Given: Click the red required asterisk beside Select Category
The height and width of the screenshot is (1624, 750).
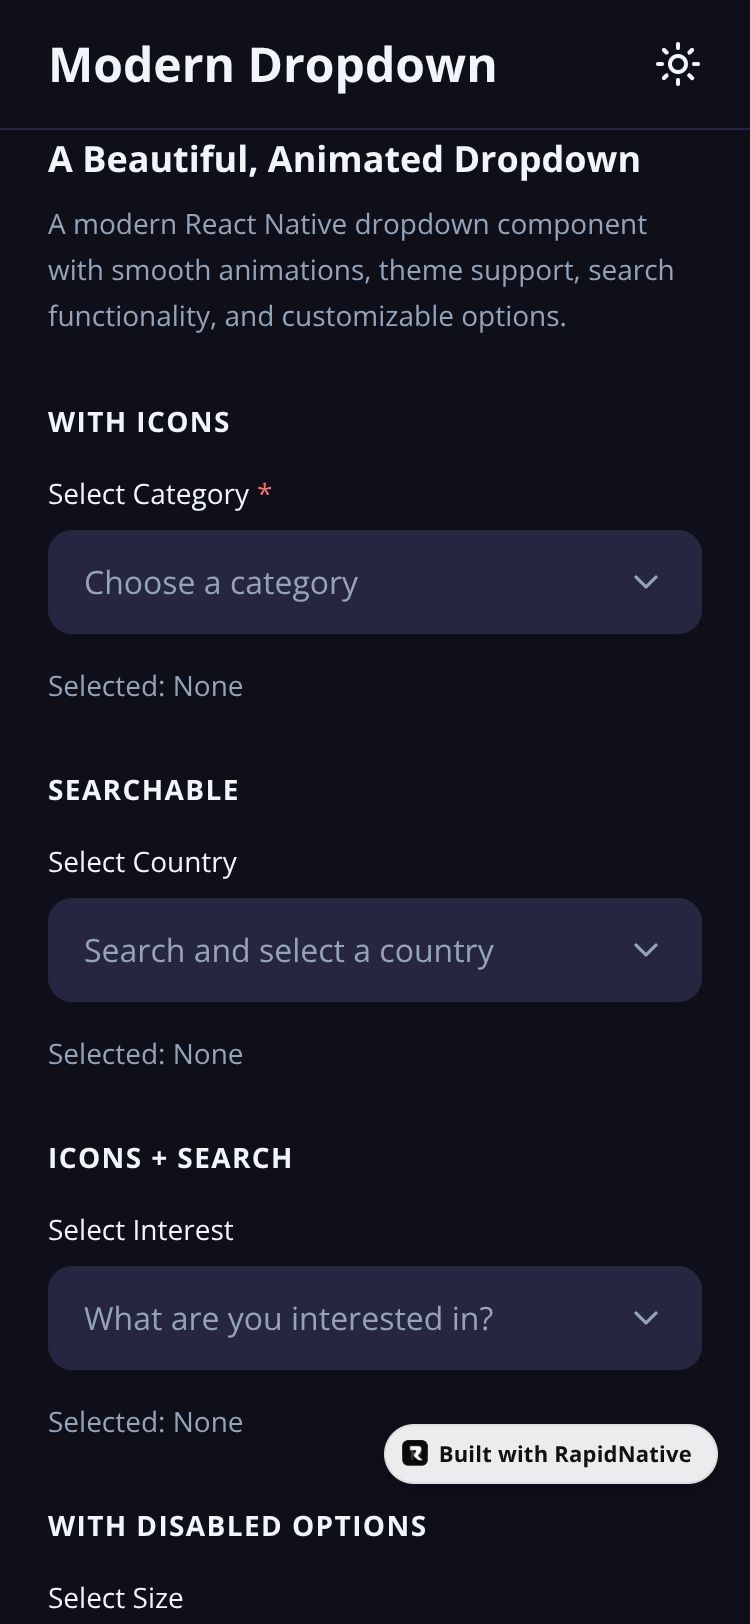Looking at the screenshot, I should (x=264, y=491).
